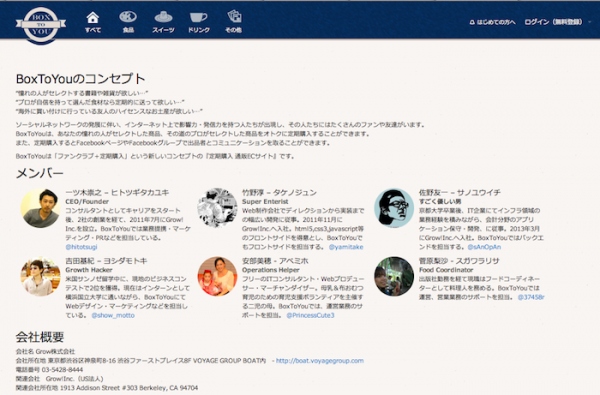Visit http://boat.voyagegroup.com link
The height and width of the screenshot is (395, 600).
tap(320, 361)
